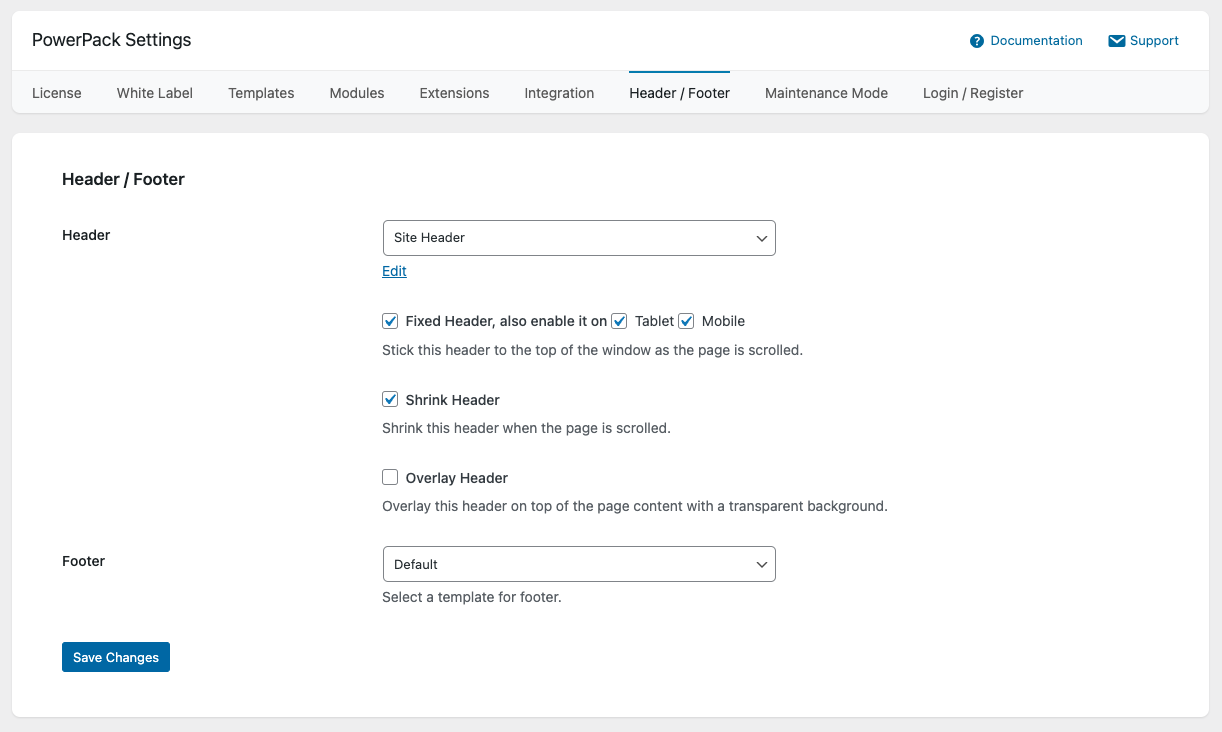The width and height of the screenshot is (1222, 732).
Task: Click the PowerPack Settings title
Action: [111, 41]
